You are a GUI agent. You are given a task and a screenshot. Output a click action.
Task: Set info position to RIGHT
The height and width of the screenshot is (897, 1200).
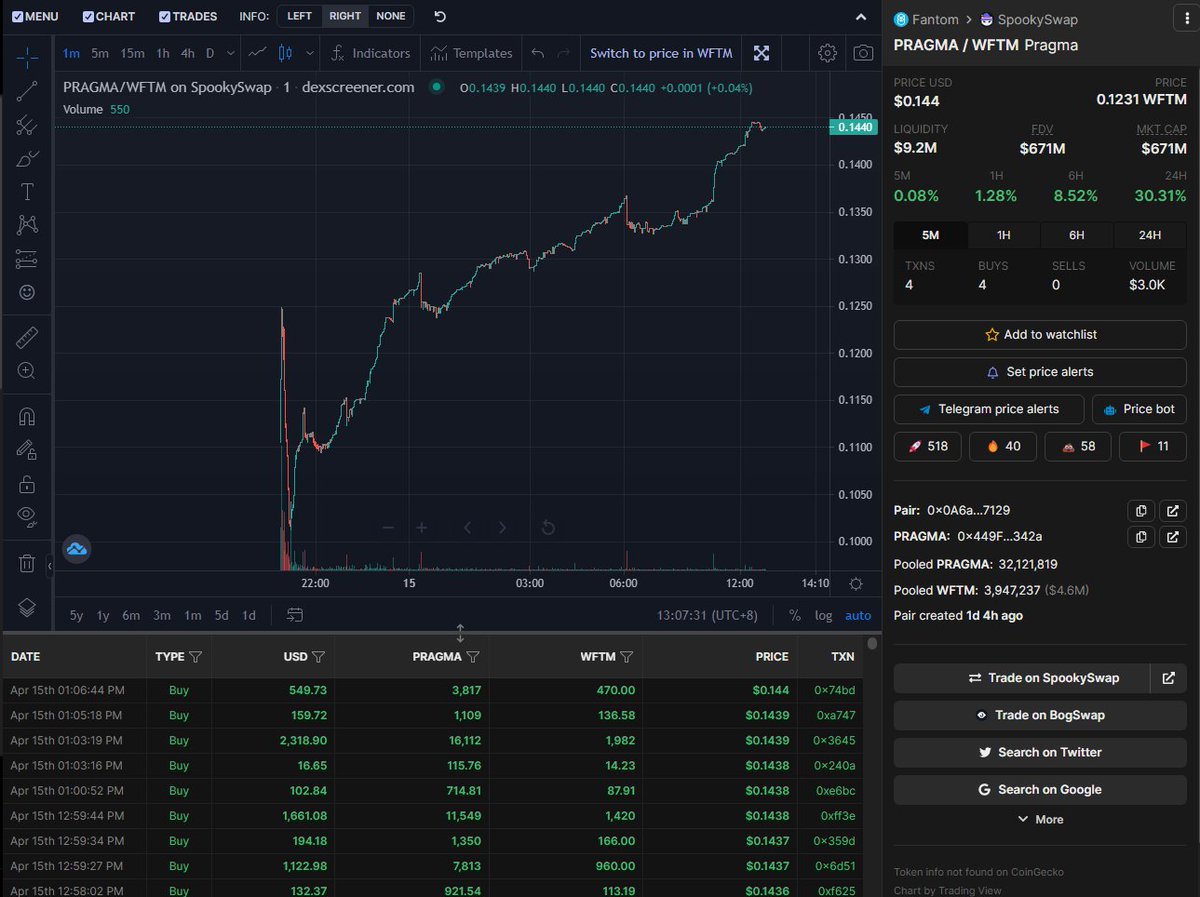coord(345,16)
